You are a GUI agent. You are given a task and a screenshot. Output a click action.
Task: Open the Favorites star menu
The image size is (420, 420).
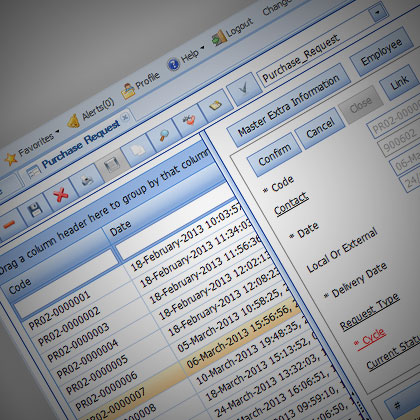pyautogui.click(x=10, y=159)
